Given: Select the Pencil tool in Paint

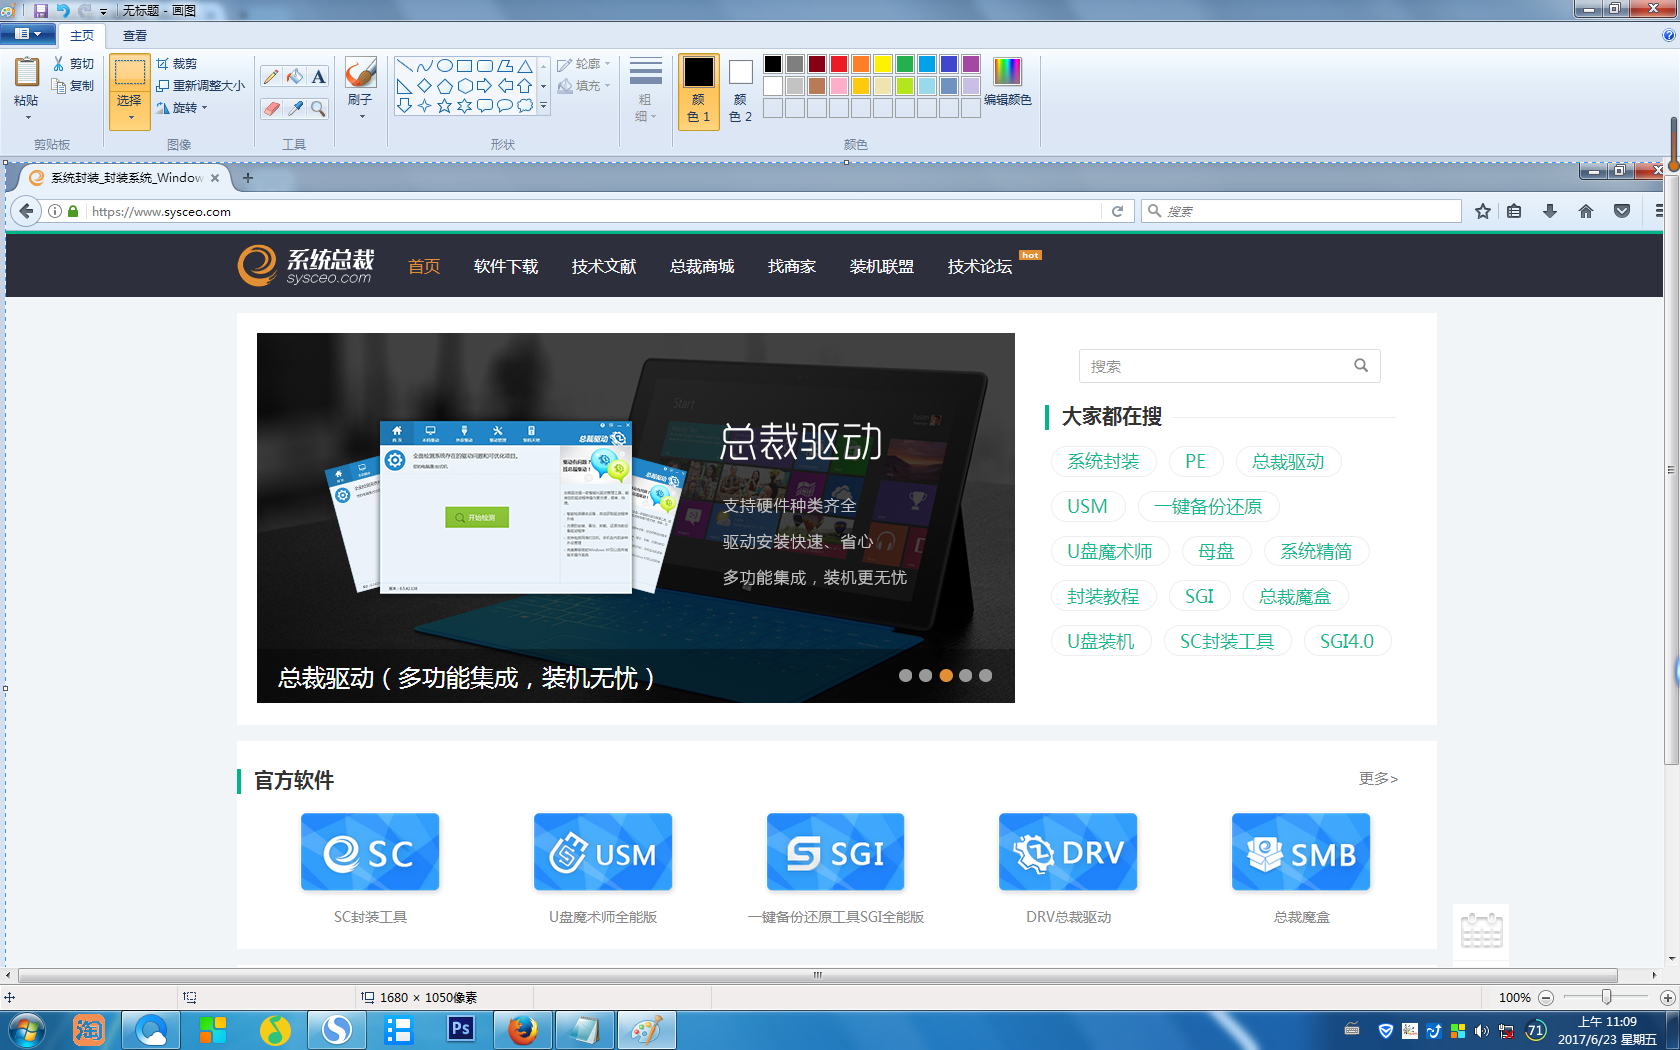Looking at the screenshot, I should pyautogui.click(x=271, y=77).
